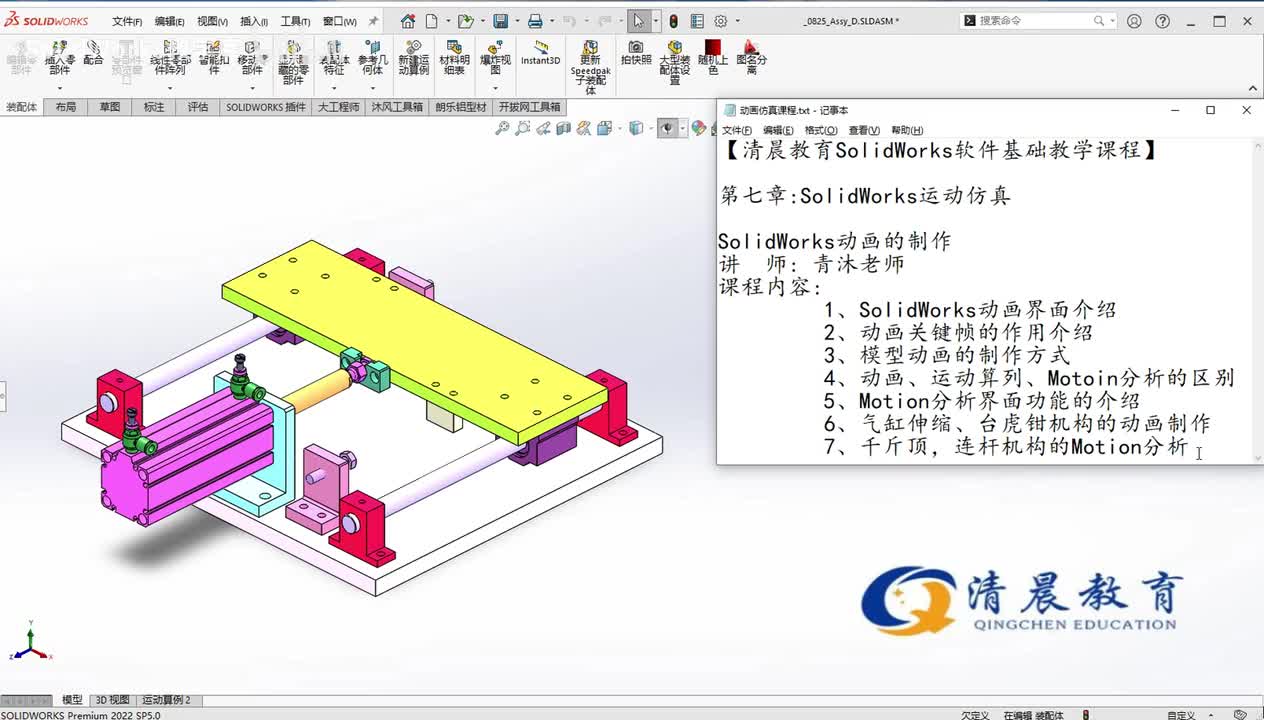Open 格式(O) menu in Notepad
1264x720 pixels.
[821, 130]
